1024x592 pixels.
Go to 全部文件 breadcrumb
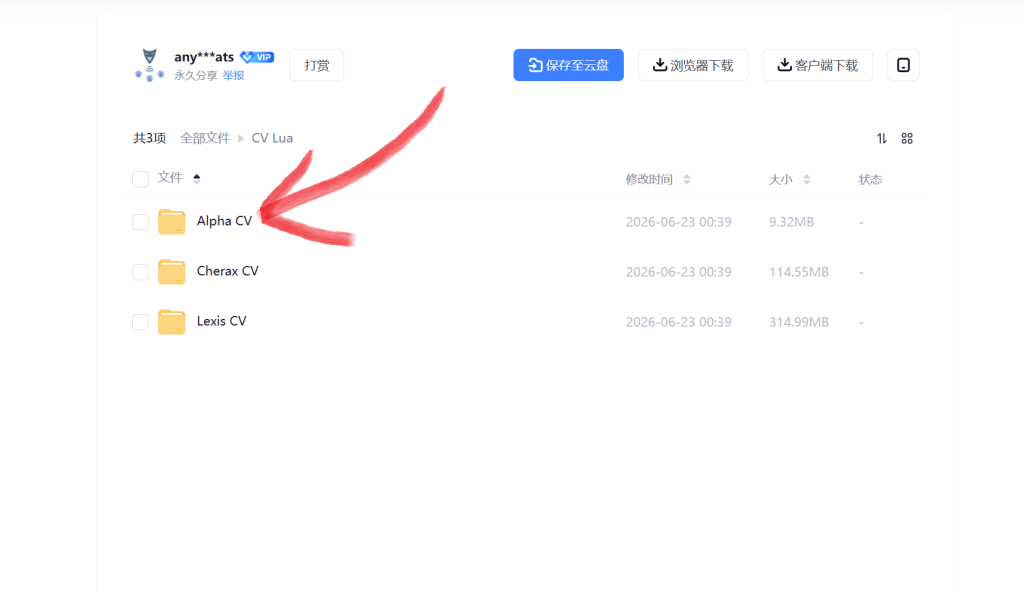click(205, 138)
